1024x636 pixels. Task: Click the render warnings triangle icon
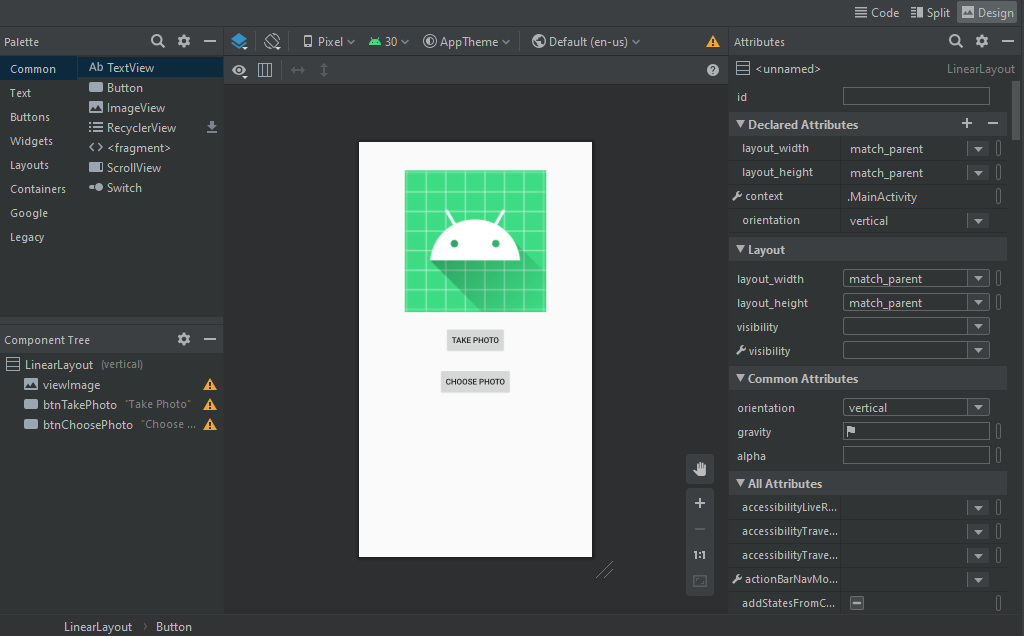[x=712, y=42]
